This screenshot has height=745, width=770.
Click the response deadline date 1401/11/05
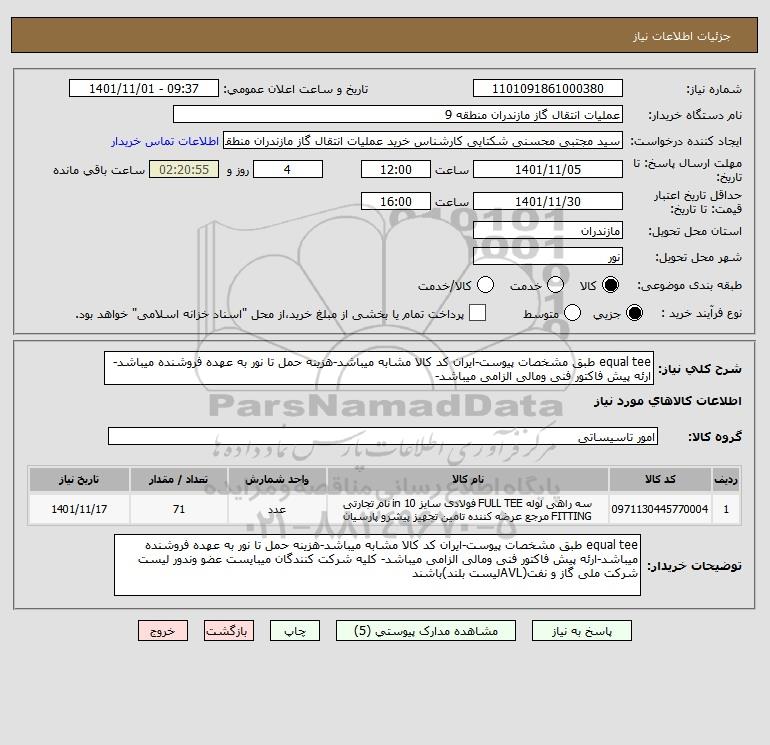(x=548, y=170)
